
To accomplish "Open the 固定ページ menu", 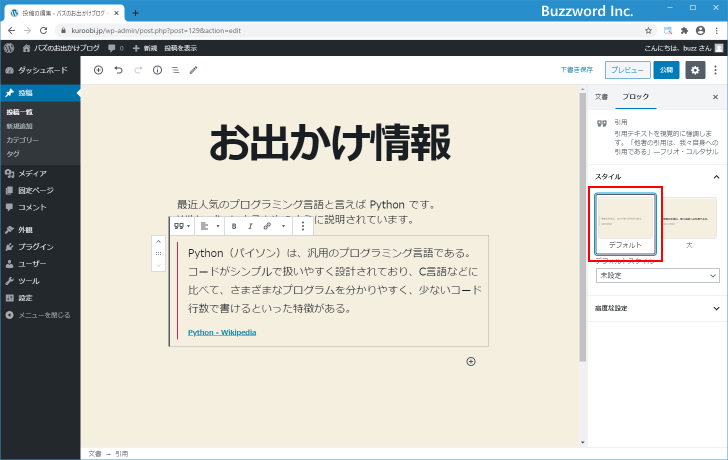I will [40, 190].
